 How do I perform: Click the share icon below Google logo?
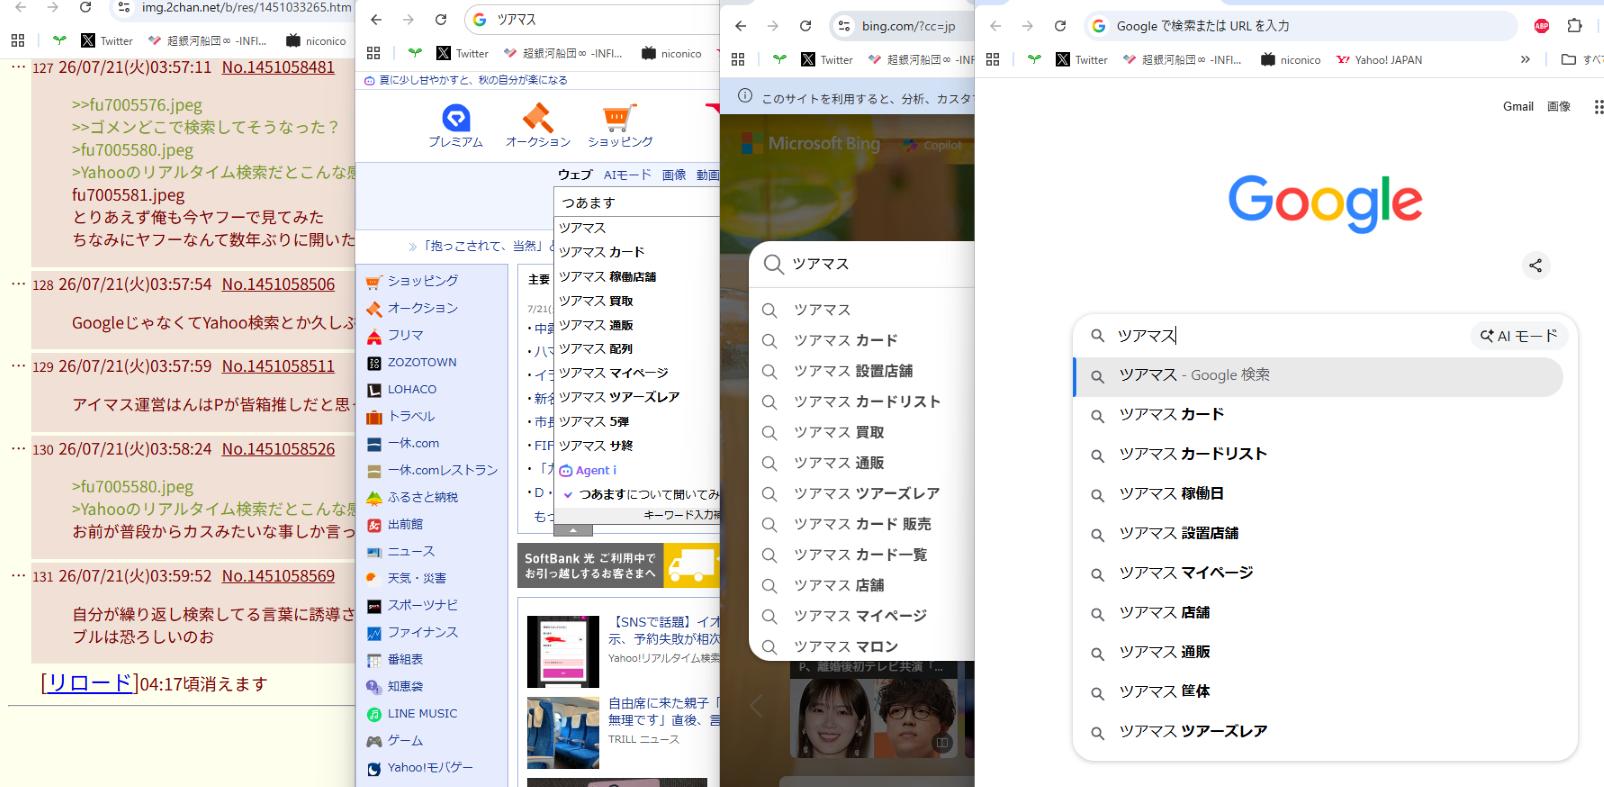(x=1536, y=265)
